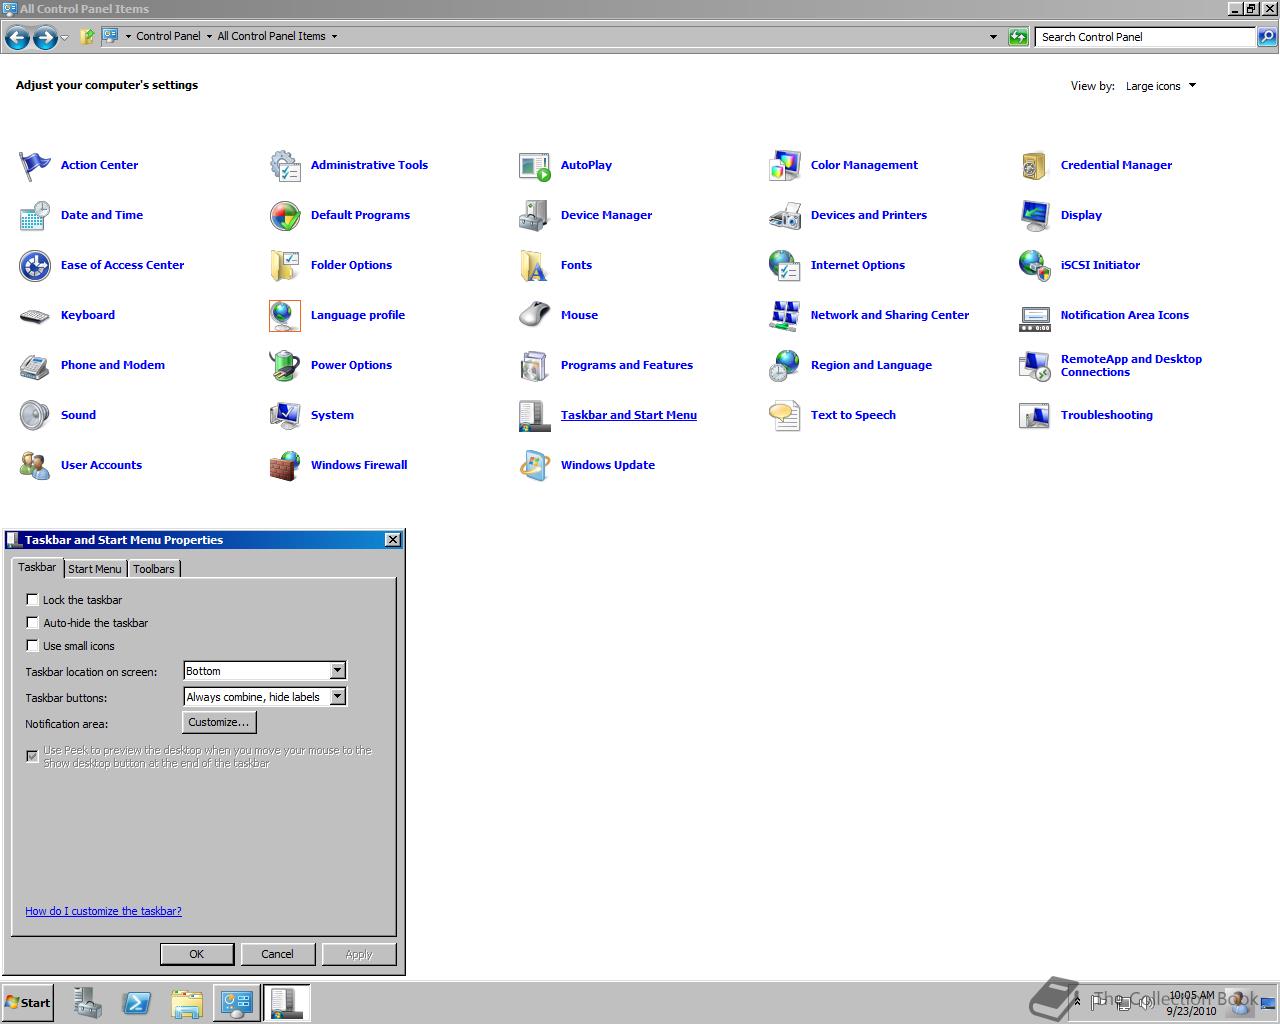The image size is (1280, 1024).
Task: Expand Control Panel breadcrumb arrow
Action: (x=209, y=36)
